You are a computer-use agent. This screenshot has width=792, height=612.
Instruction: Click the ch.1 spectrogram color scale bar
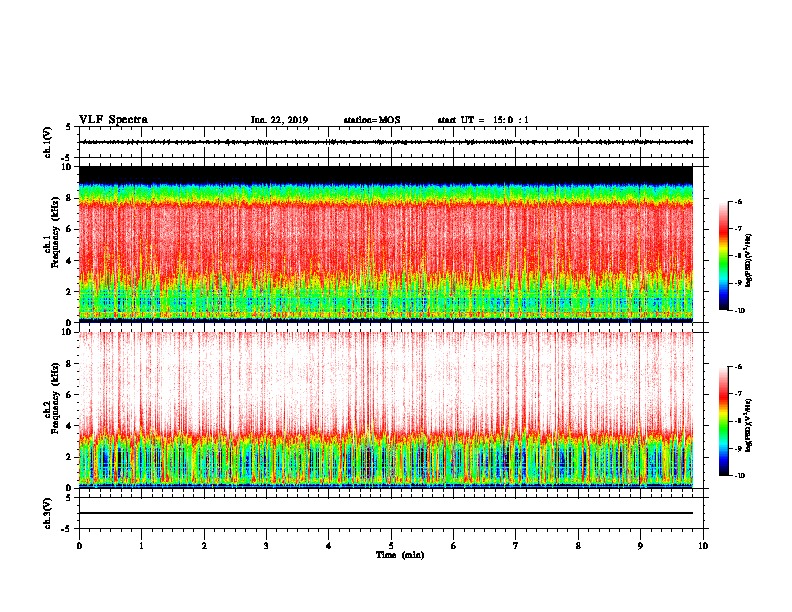(724, 256)
